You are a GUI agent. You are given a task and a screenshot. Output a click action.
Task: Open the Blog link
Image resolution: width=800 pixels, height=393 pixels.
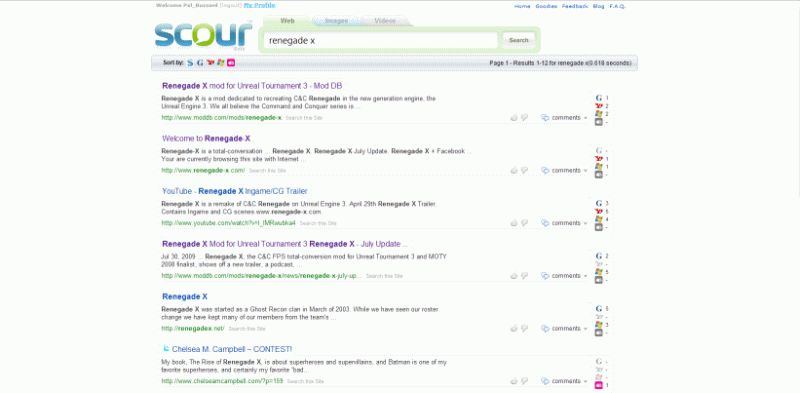(x=599, y=6)
